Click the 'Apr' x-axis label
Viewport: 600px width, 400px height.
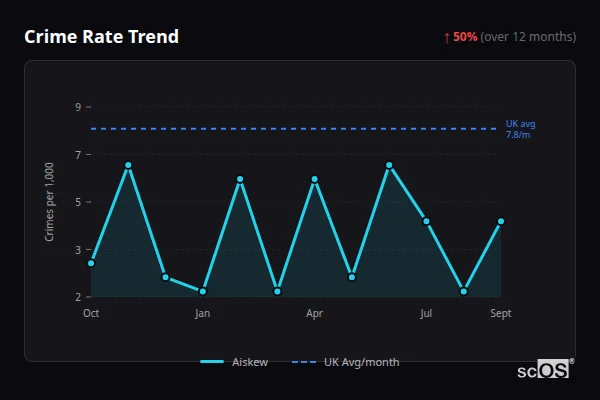coord(315,313)
